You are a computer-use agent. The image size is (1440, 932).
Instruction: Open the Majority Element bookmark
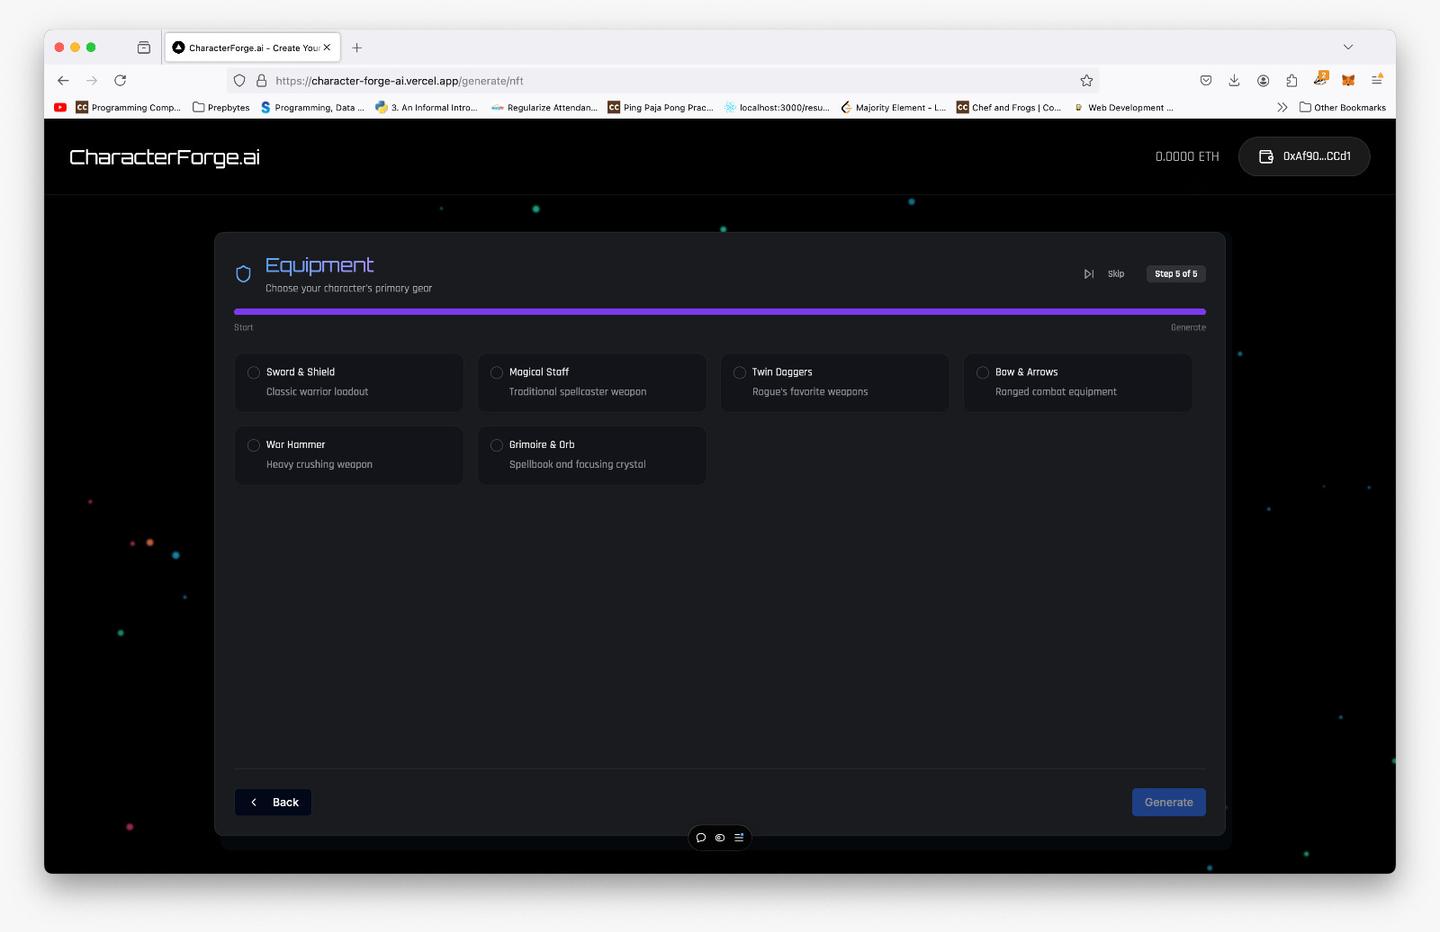point(893,107)
